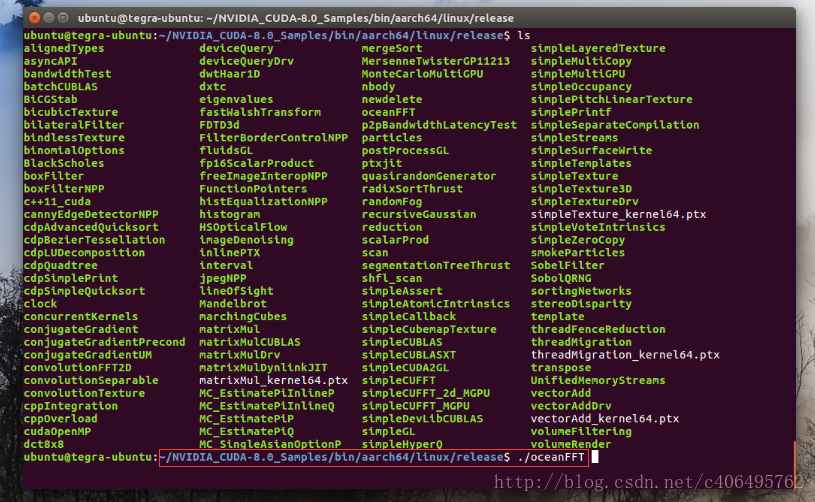Select the 'asyncAPI' entry

point(50,61)
